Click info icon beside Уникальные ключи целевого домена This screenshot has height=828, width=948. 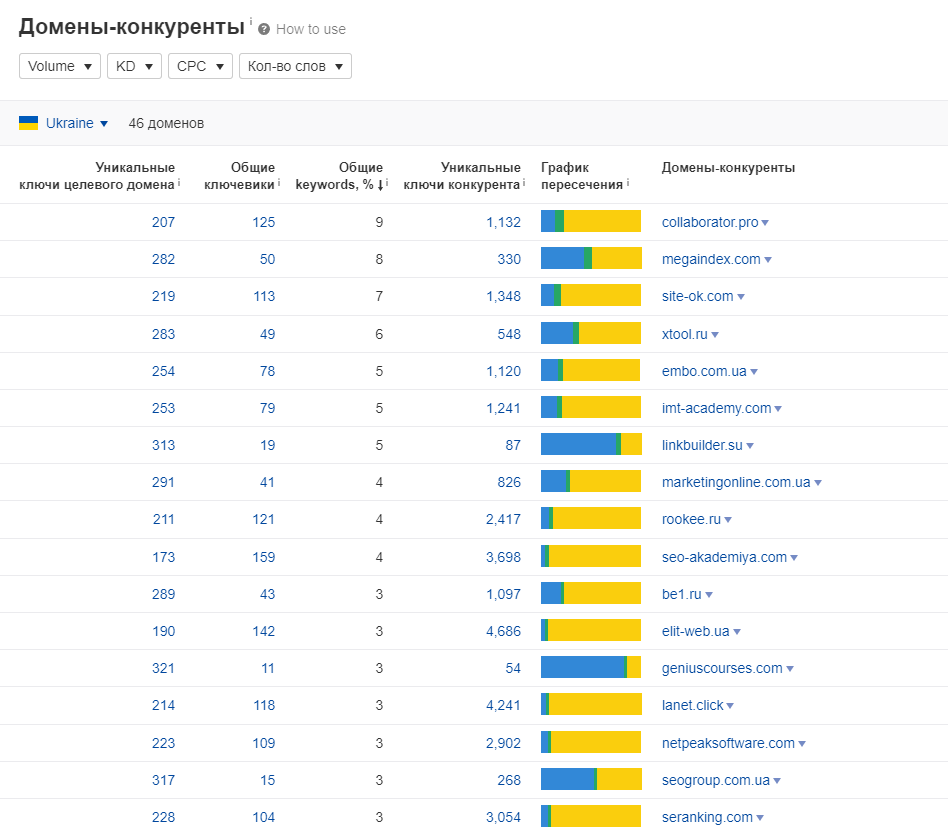(179, 183)
